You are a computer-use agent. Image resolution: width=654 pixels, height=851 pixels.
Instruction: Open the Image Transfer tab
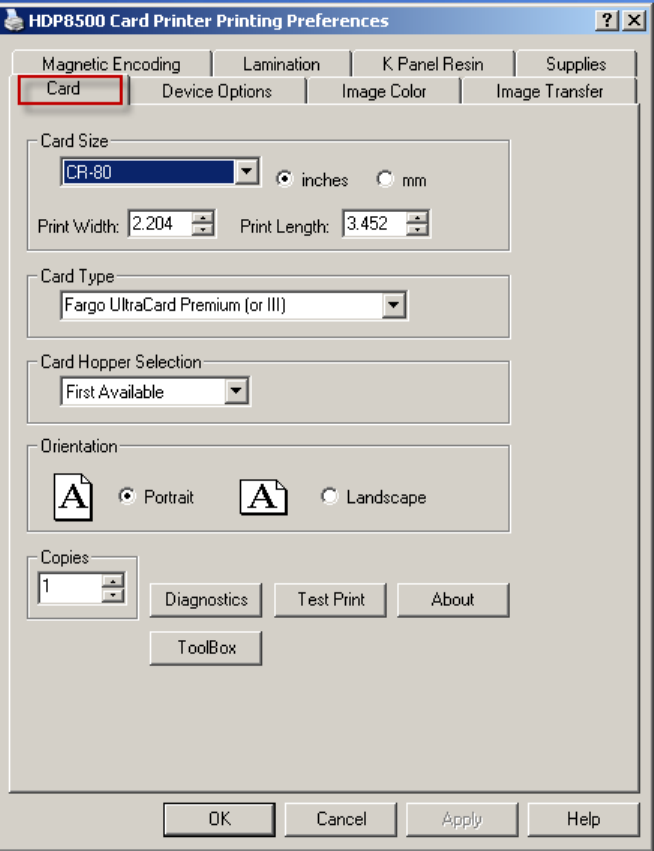(549, 91)
